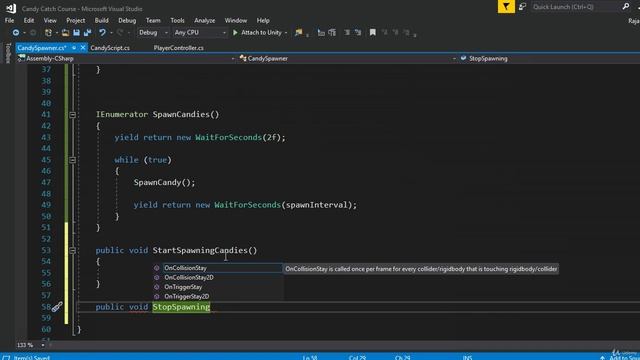Screen dimensions: 640x360
Task: Click the Undo toolbar icon
Action: click(x=102, y=33)
